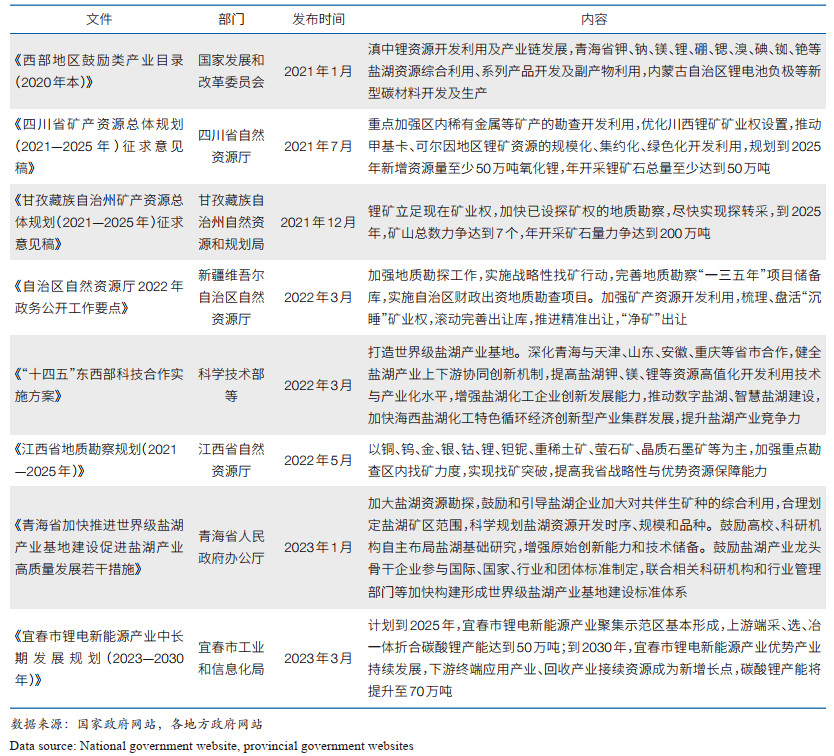Screen dimensions: 834x756
Task: Select the 2022年5月 release date
Action: click(x=318, y=460)
